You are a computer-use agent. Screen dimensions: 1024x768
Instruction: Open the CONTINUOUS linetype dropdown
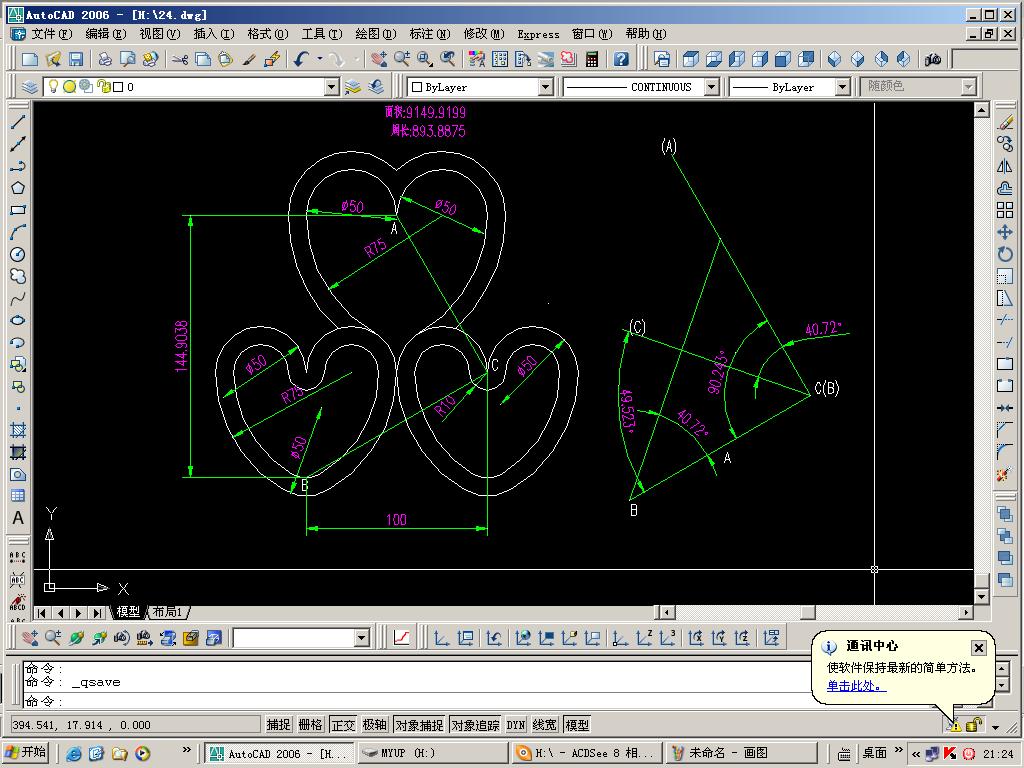click(x=712, y=86)
